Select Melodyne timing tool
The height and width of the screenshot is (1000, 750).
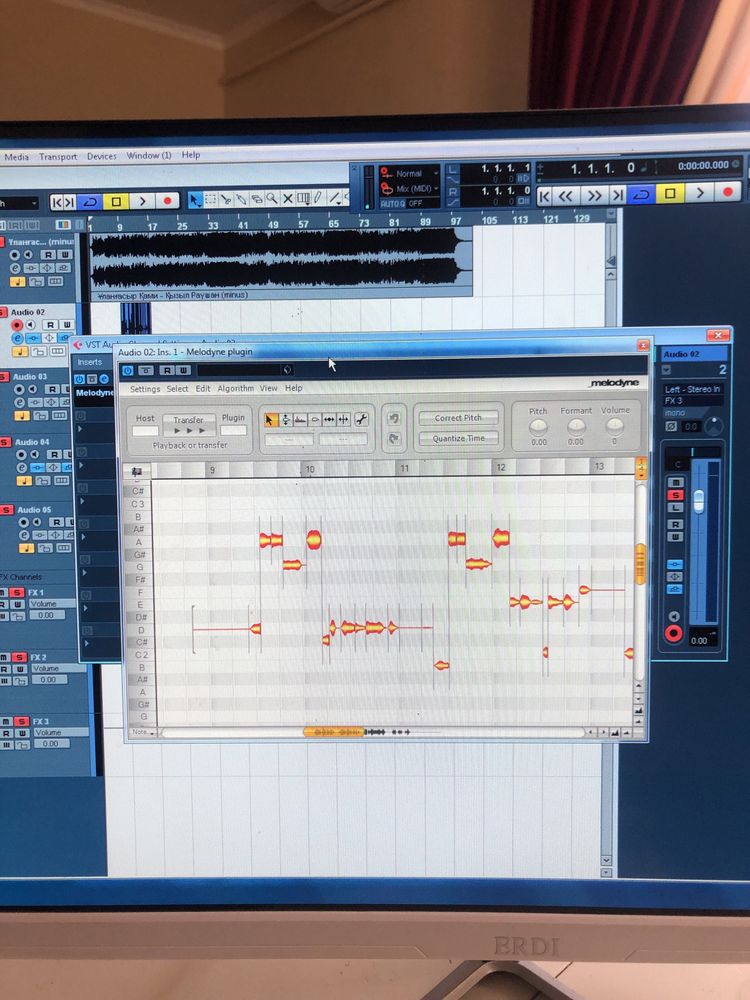tap(329, 420)
